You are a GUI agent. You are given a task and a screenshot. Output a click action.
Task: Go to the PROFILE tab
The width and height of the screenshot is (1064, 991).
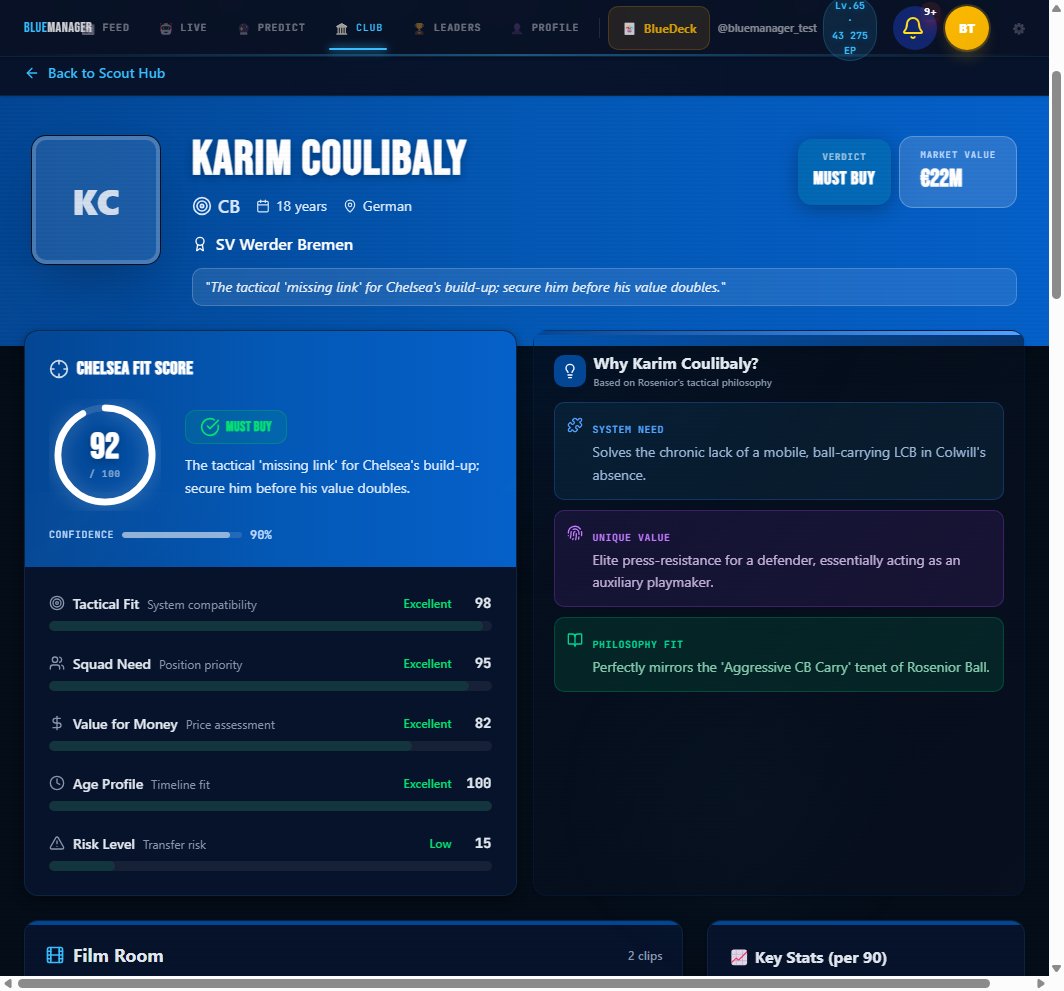point(545,28)
